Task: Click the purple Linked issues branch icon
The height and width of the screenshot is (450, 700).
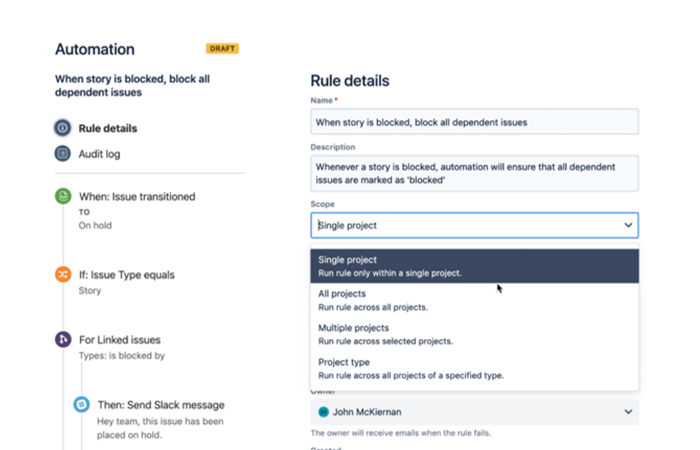Action: [x=62, y=340]
